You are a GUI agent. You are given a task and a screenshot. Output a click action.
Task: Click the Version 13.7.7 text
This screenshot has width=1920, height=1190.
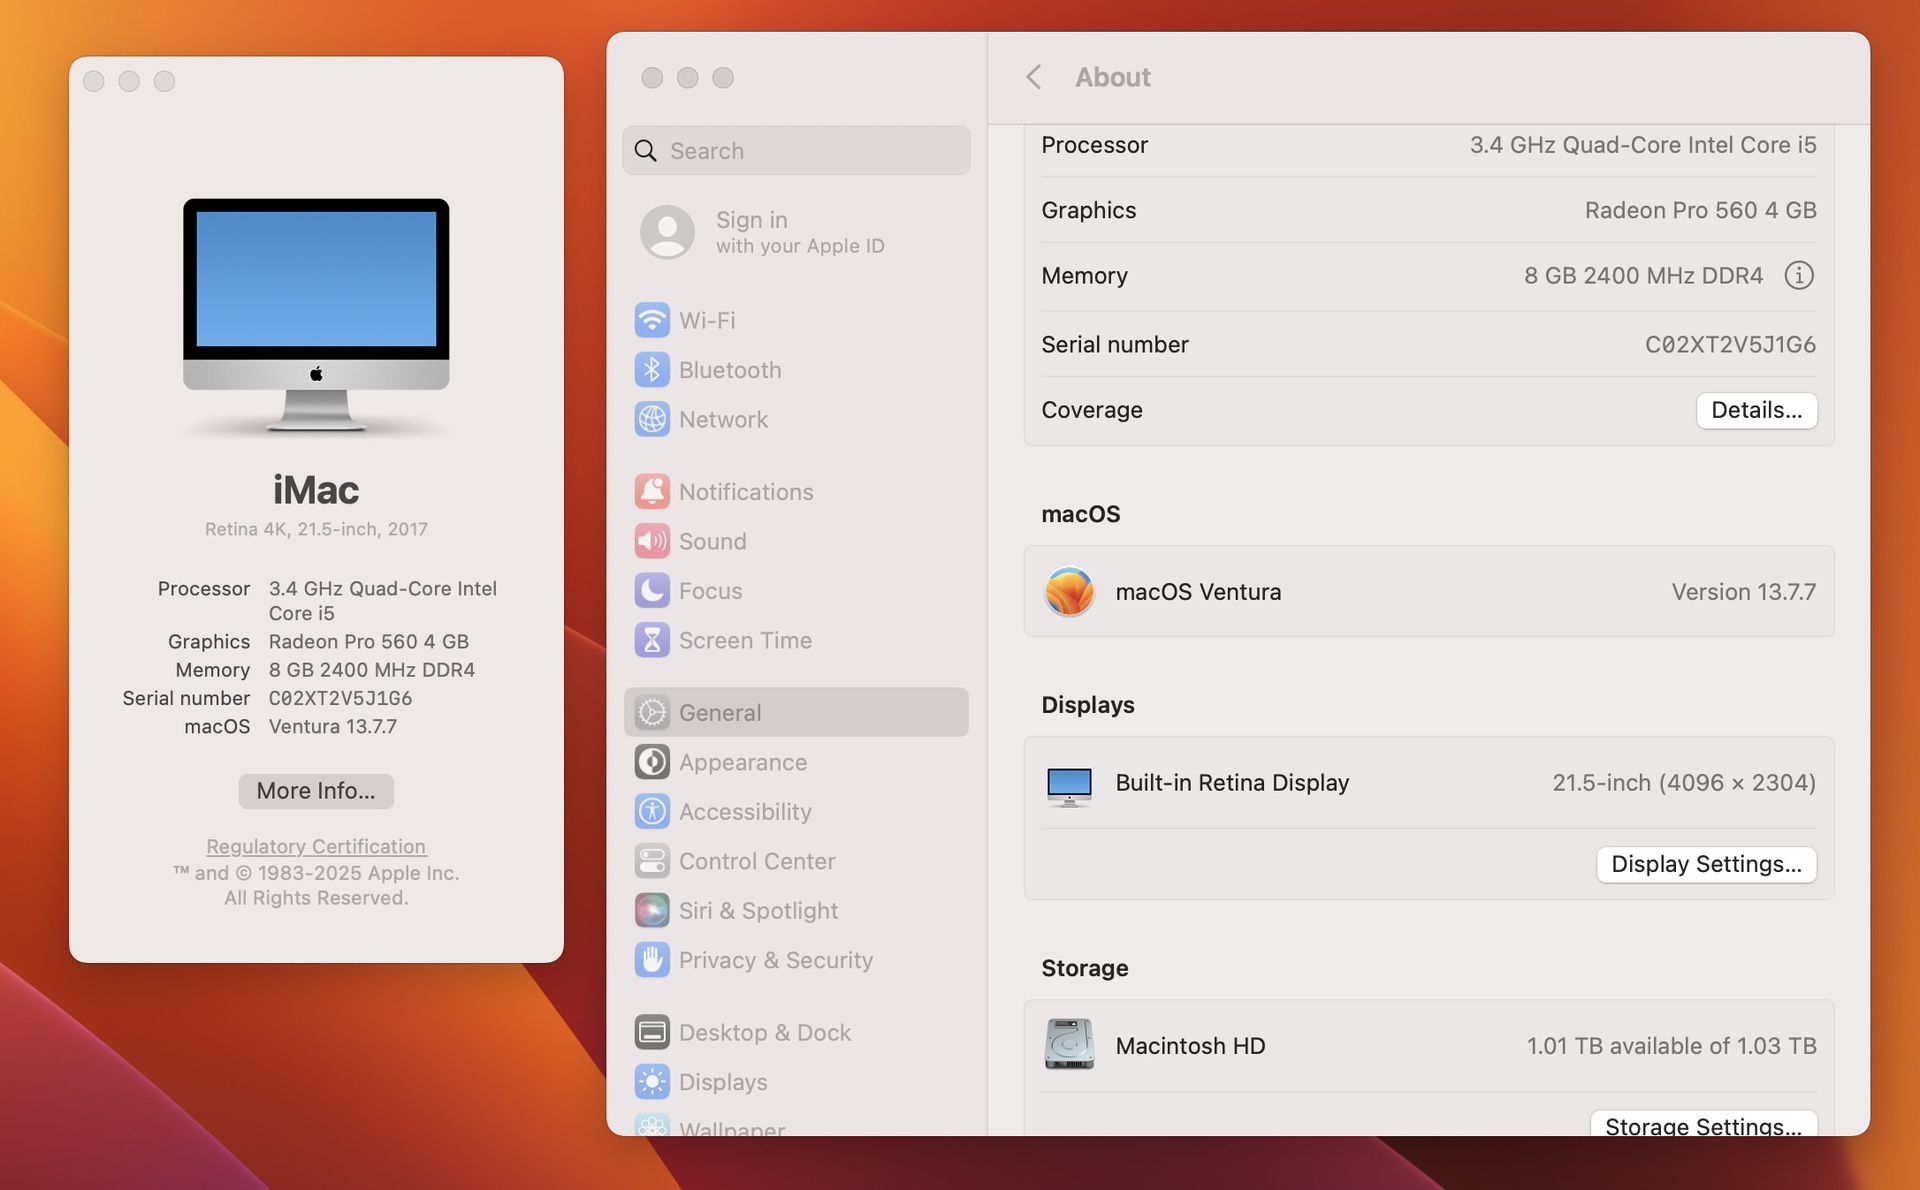click(x=1743, y=591)
